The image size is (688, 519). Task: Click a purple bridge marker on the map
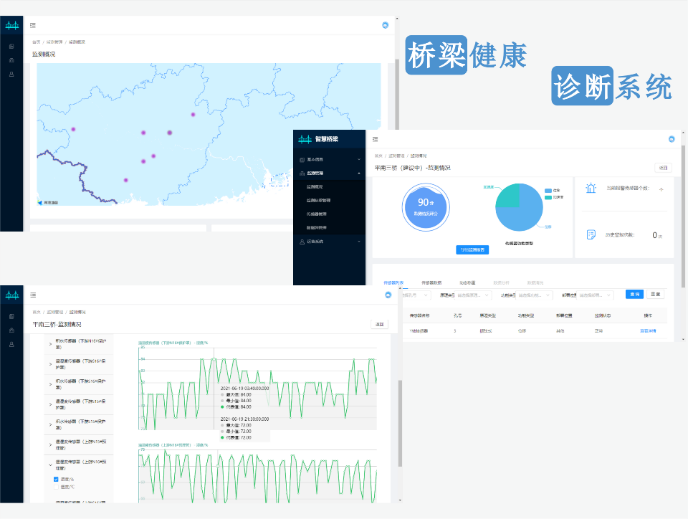(143, 133)
